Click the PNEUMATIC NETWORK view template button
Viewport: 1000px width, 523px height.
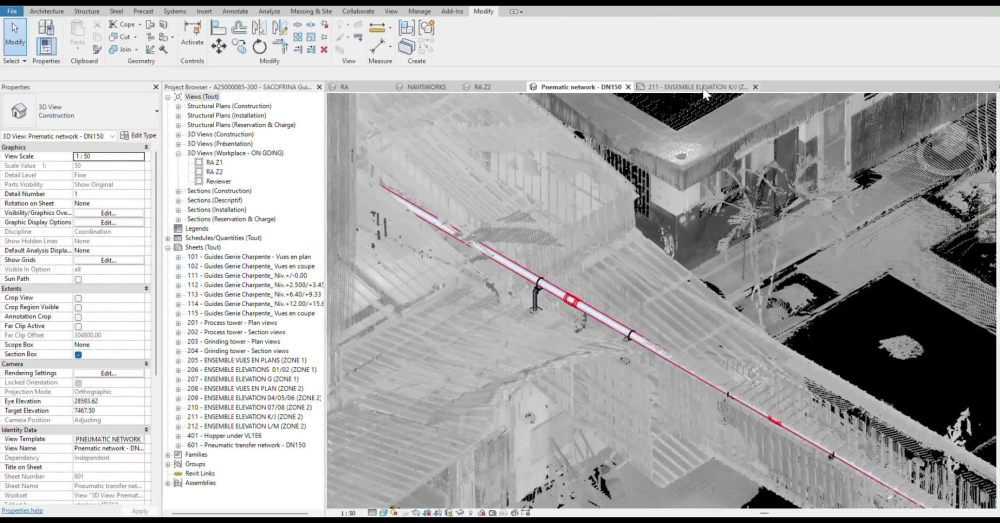coord(108,439)
